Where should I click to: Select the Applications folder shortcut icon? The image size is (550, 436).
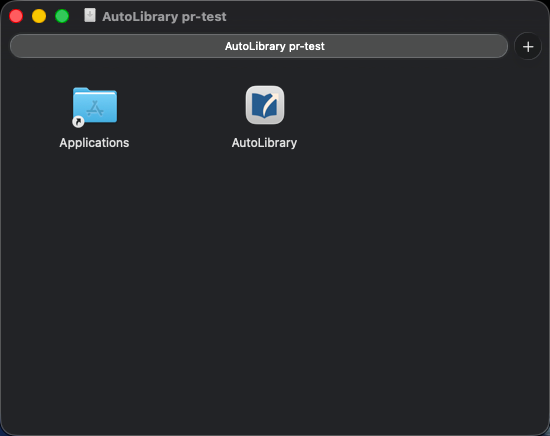95,107
